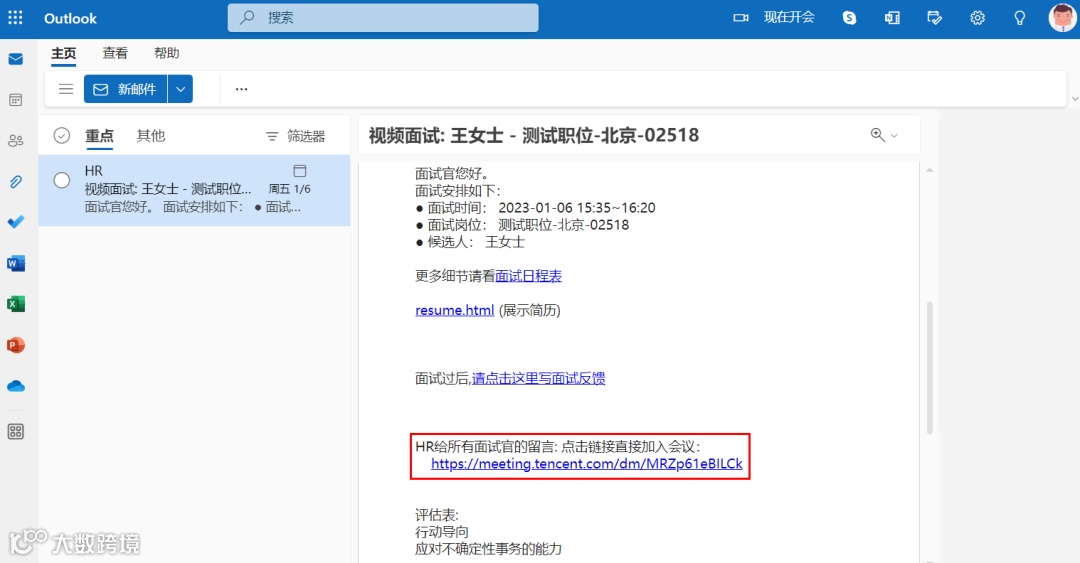The image size is (1080, 563).
Task: Open the Tips lightbulb icon
Action: pos(1020,18)
